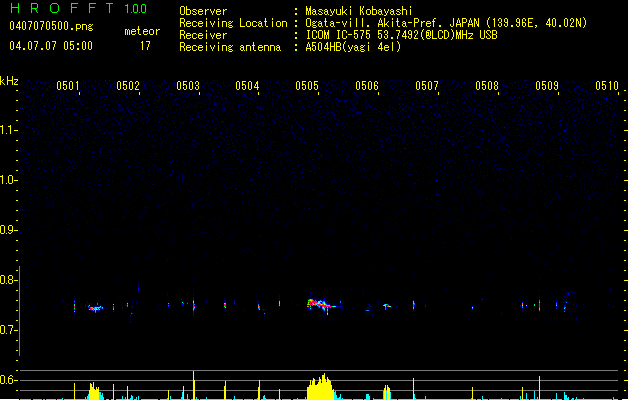Screen dimensions: 629x400
Task: Click the 0505 time marker
Action: 307,86
